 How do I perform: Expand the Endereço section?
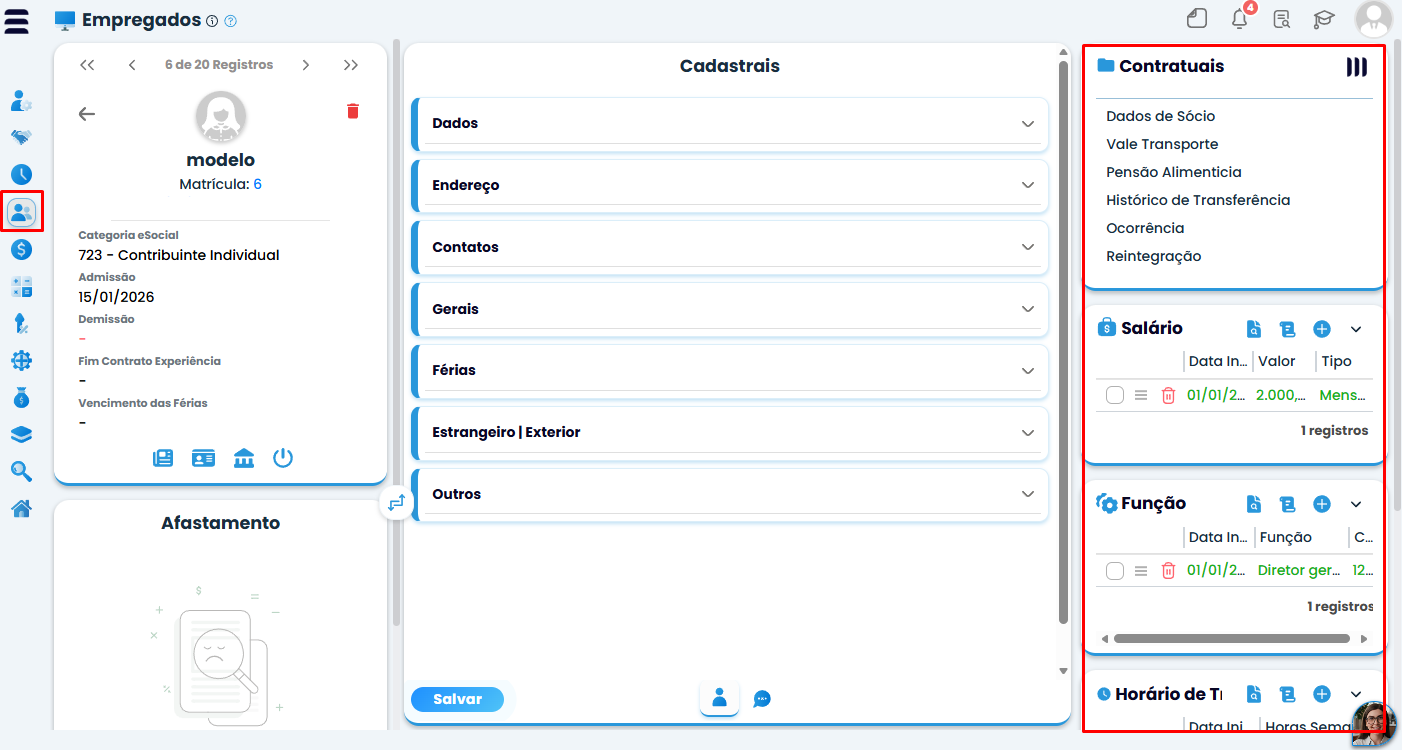pos(730,185)
